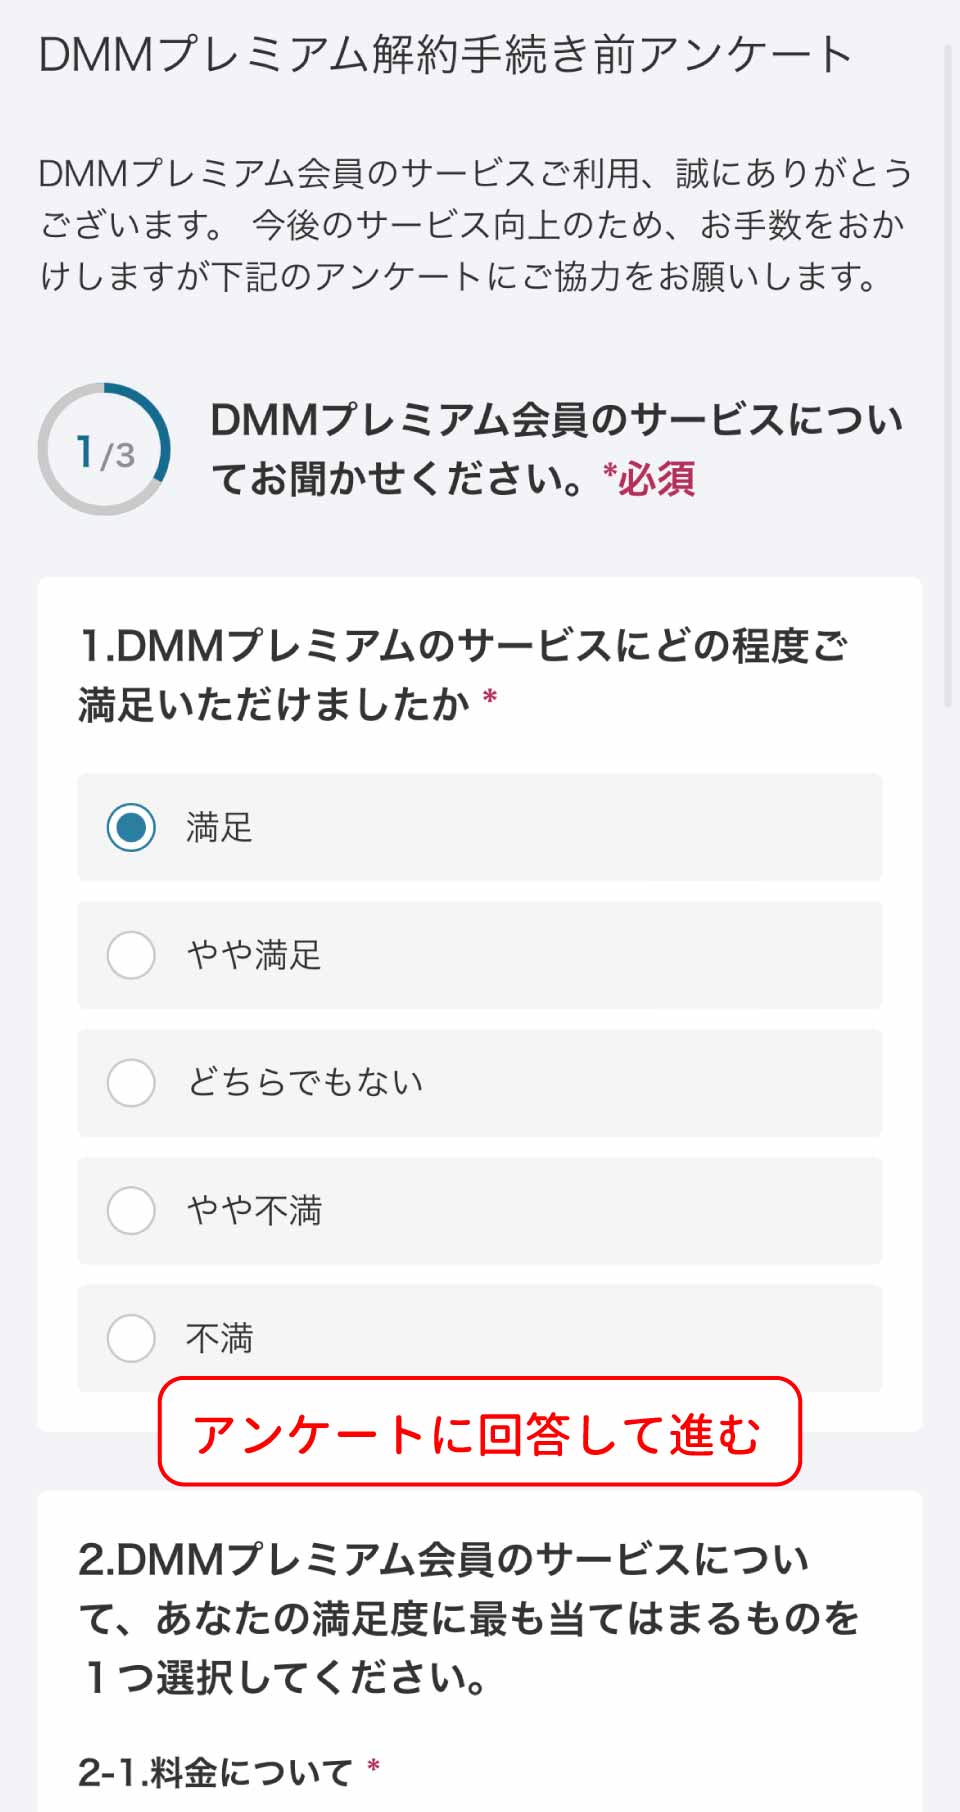Click the 1/3 circular progress indicator
The height and width of the screenshot is (1812, 960).
pyautogui.click(x=104, y=449)
